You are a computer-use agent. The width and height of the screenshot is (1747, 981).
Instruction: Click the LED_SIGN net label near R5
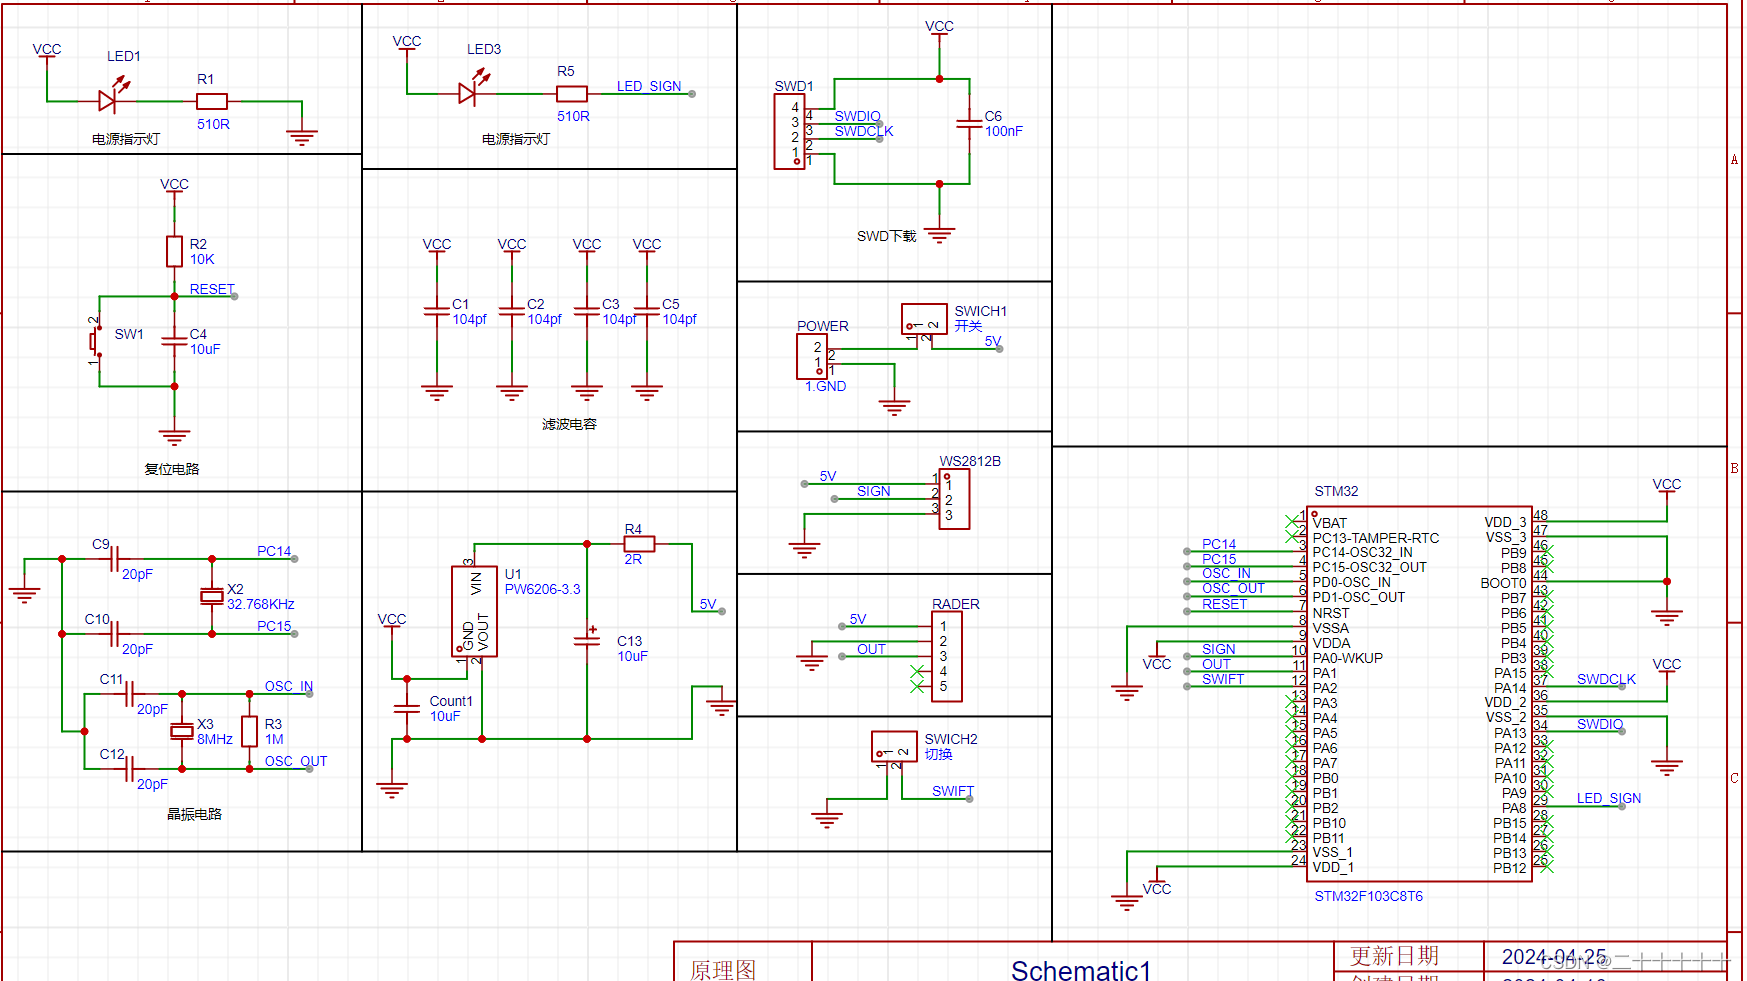click(648, 86)
